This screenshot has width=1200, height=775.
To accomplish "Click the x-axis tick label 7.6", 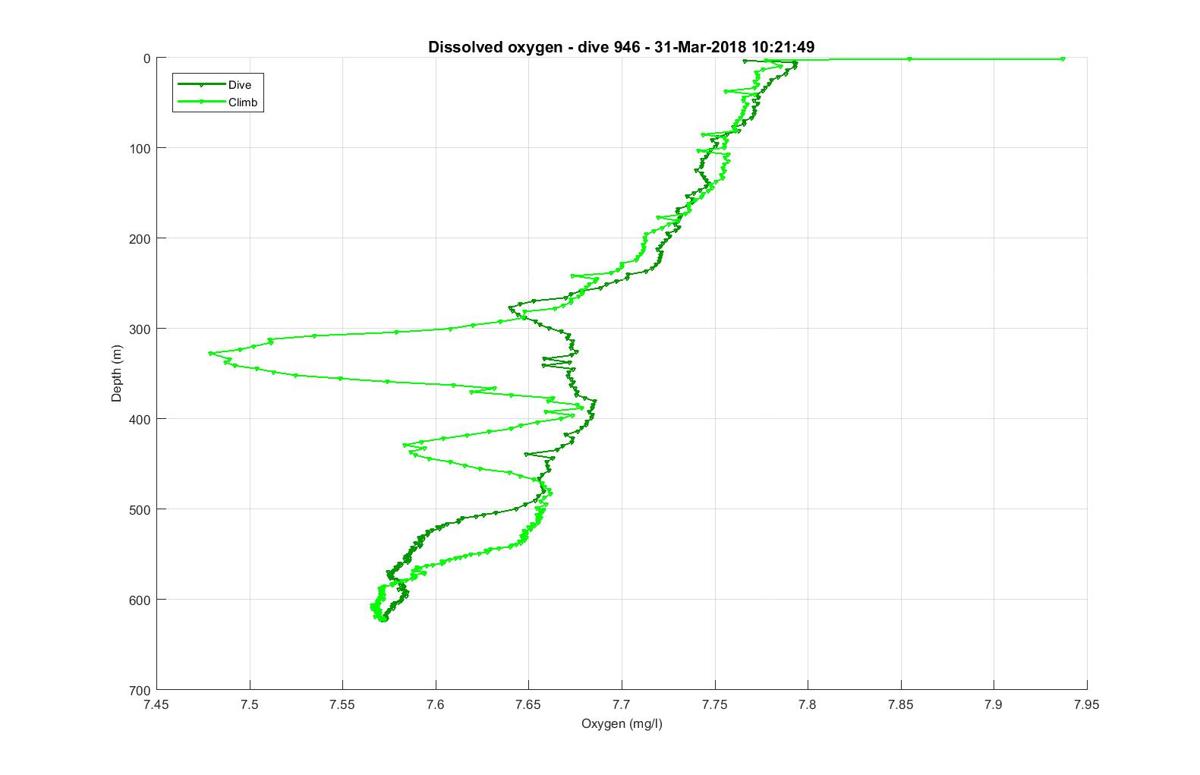I will (x=436, y=704).
